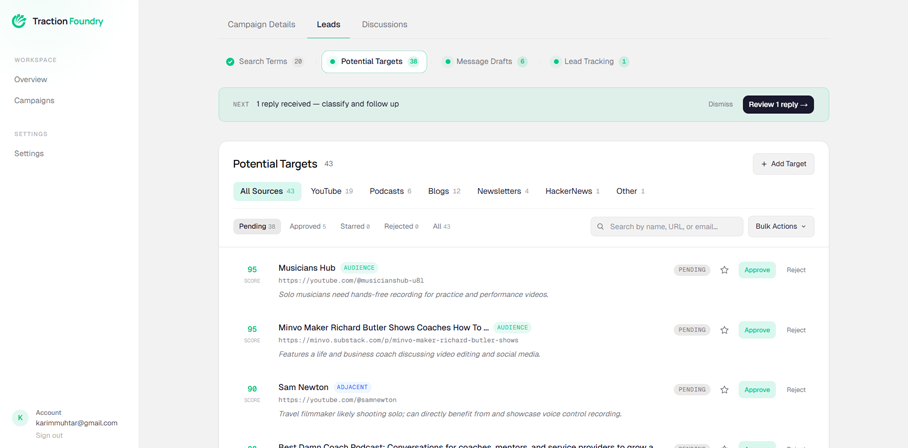Open the Bulk Actions dropdown

click(x=781, y=226)
